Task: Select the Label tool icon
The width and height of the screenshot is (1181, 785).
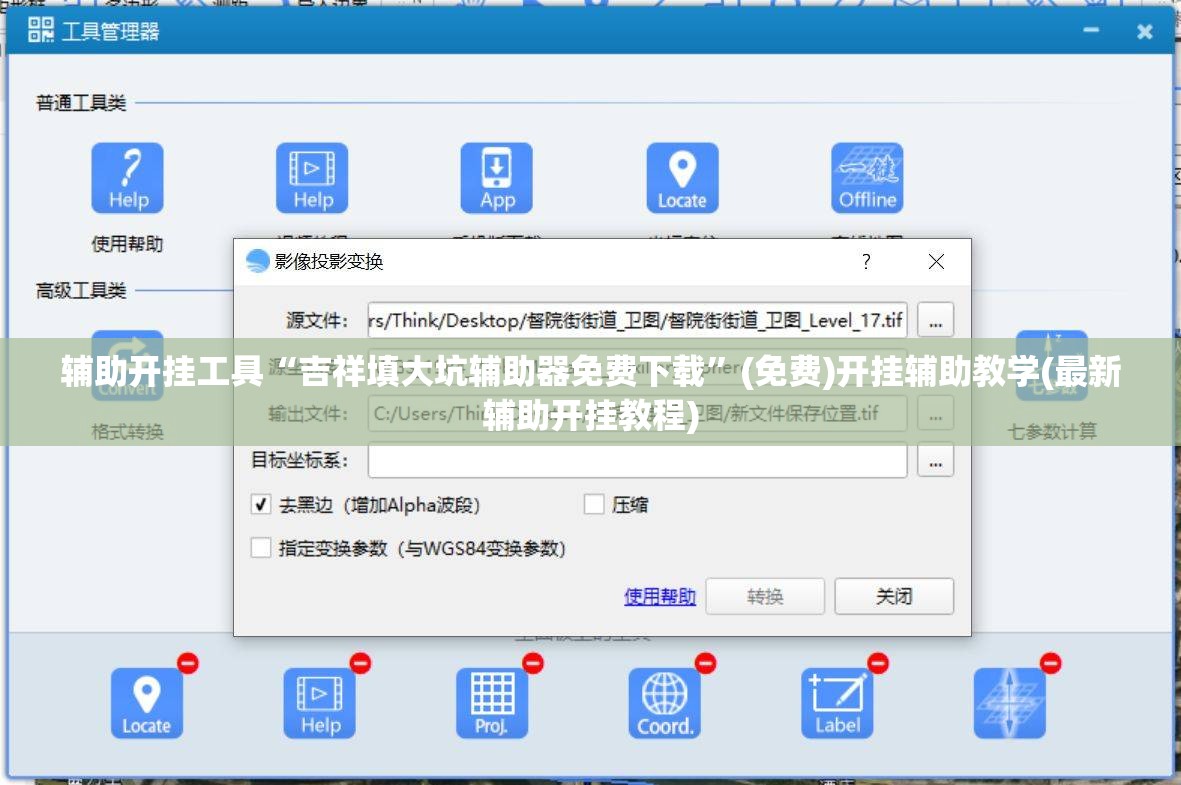Action: tap(837, 703)
